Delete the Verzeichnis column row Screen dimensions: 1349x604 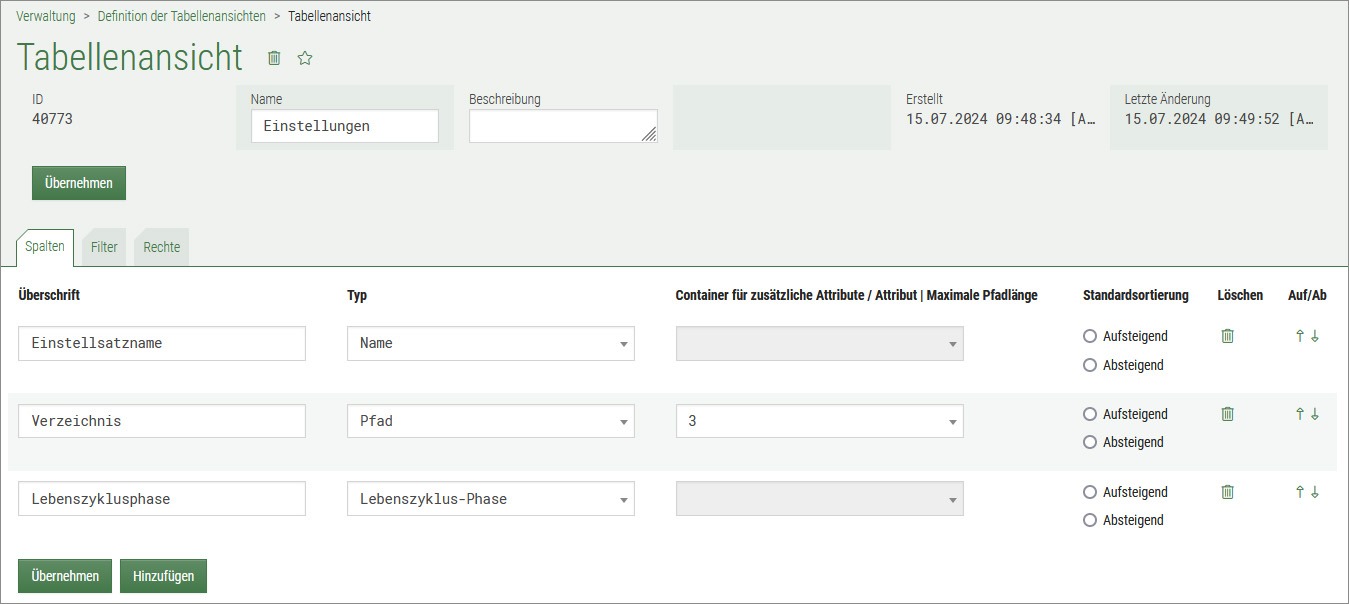[x=1227, y=414]
